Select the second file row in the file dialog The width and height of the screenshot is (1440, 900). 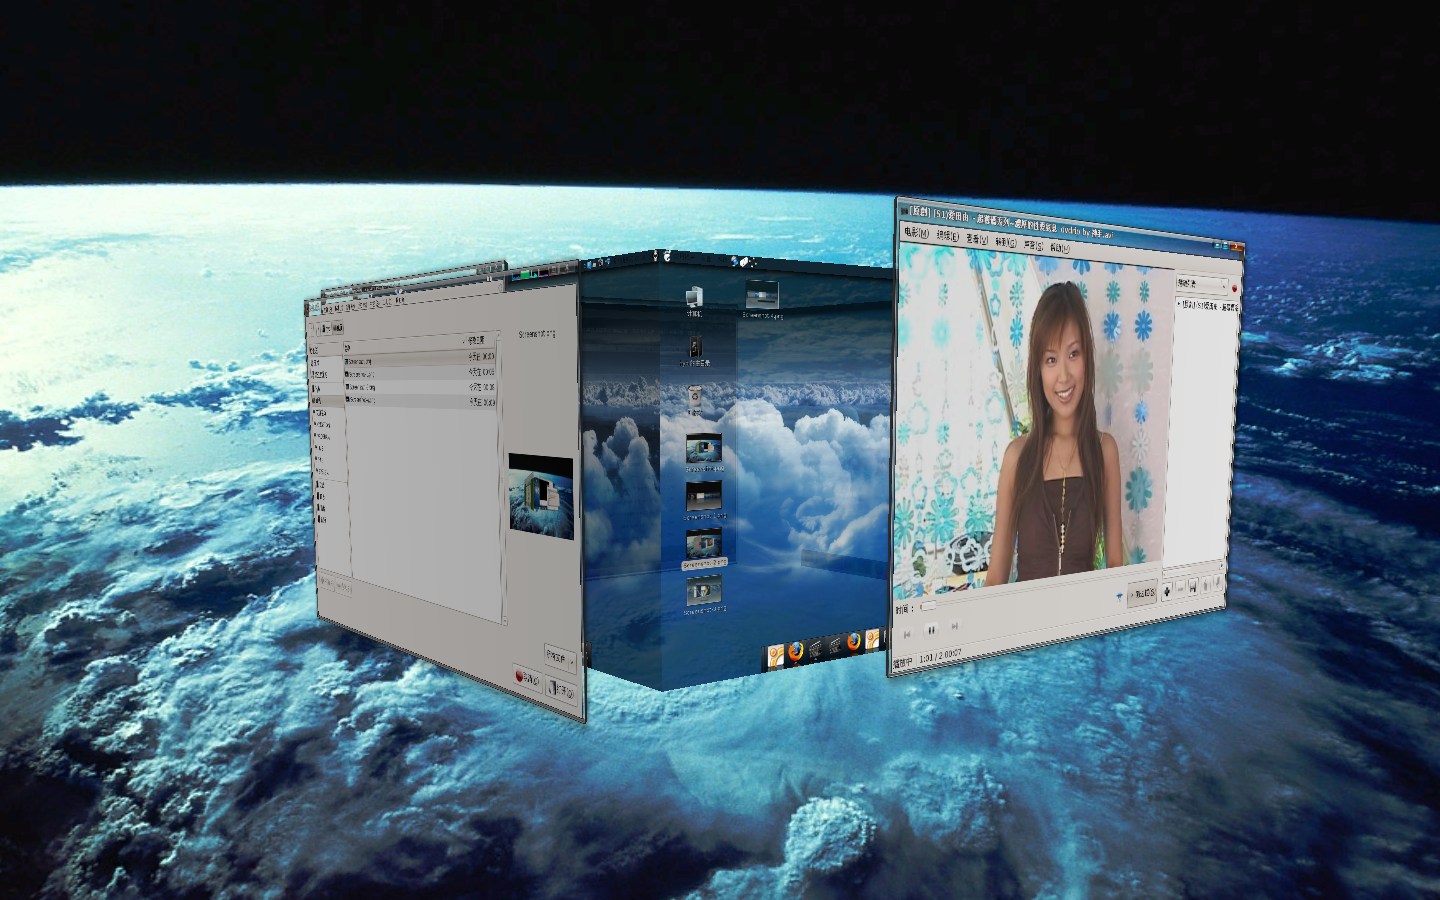tap(420, 374)
